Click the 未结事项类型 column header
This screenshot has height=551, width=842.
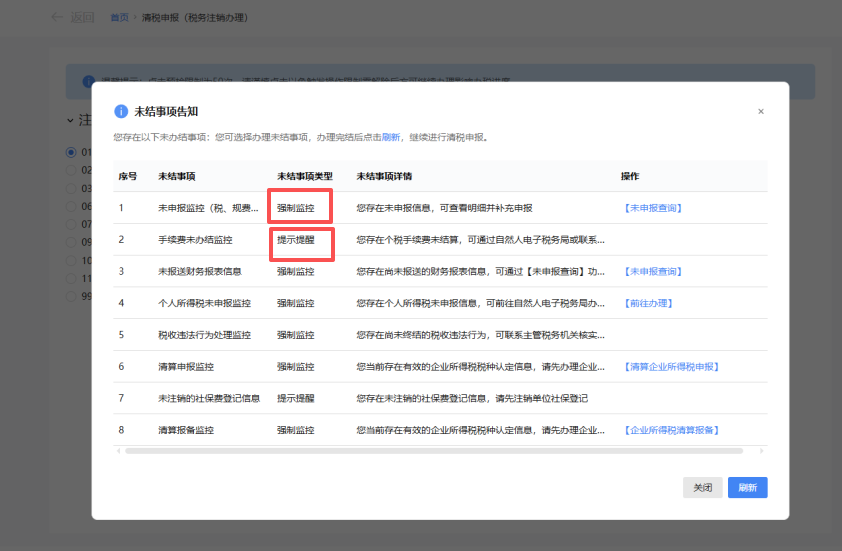pyautogui.click(x=304, y=176)
